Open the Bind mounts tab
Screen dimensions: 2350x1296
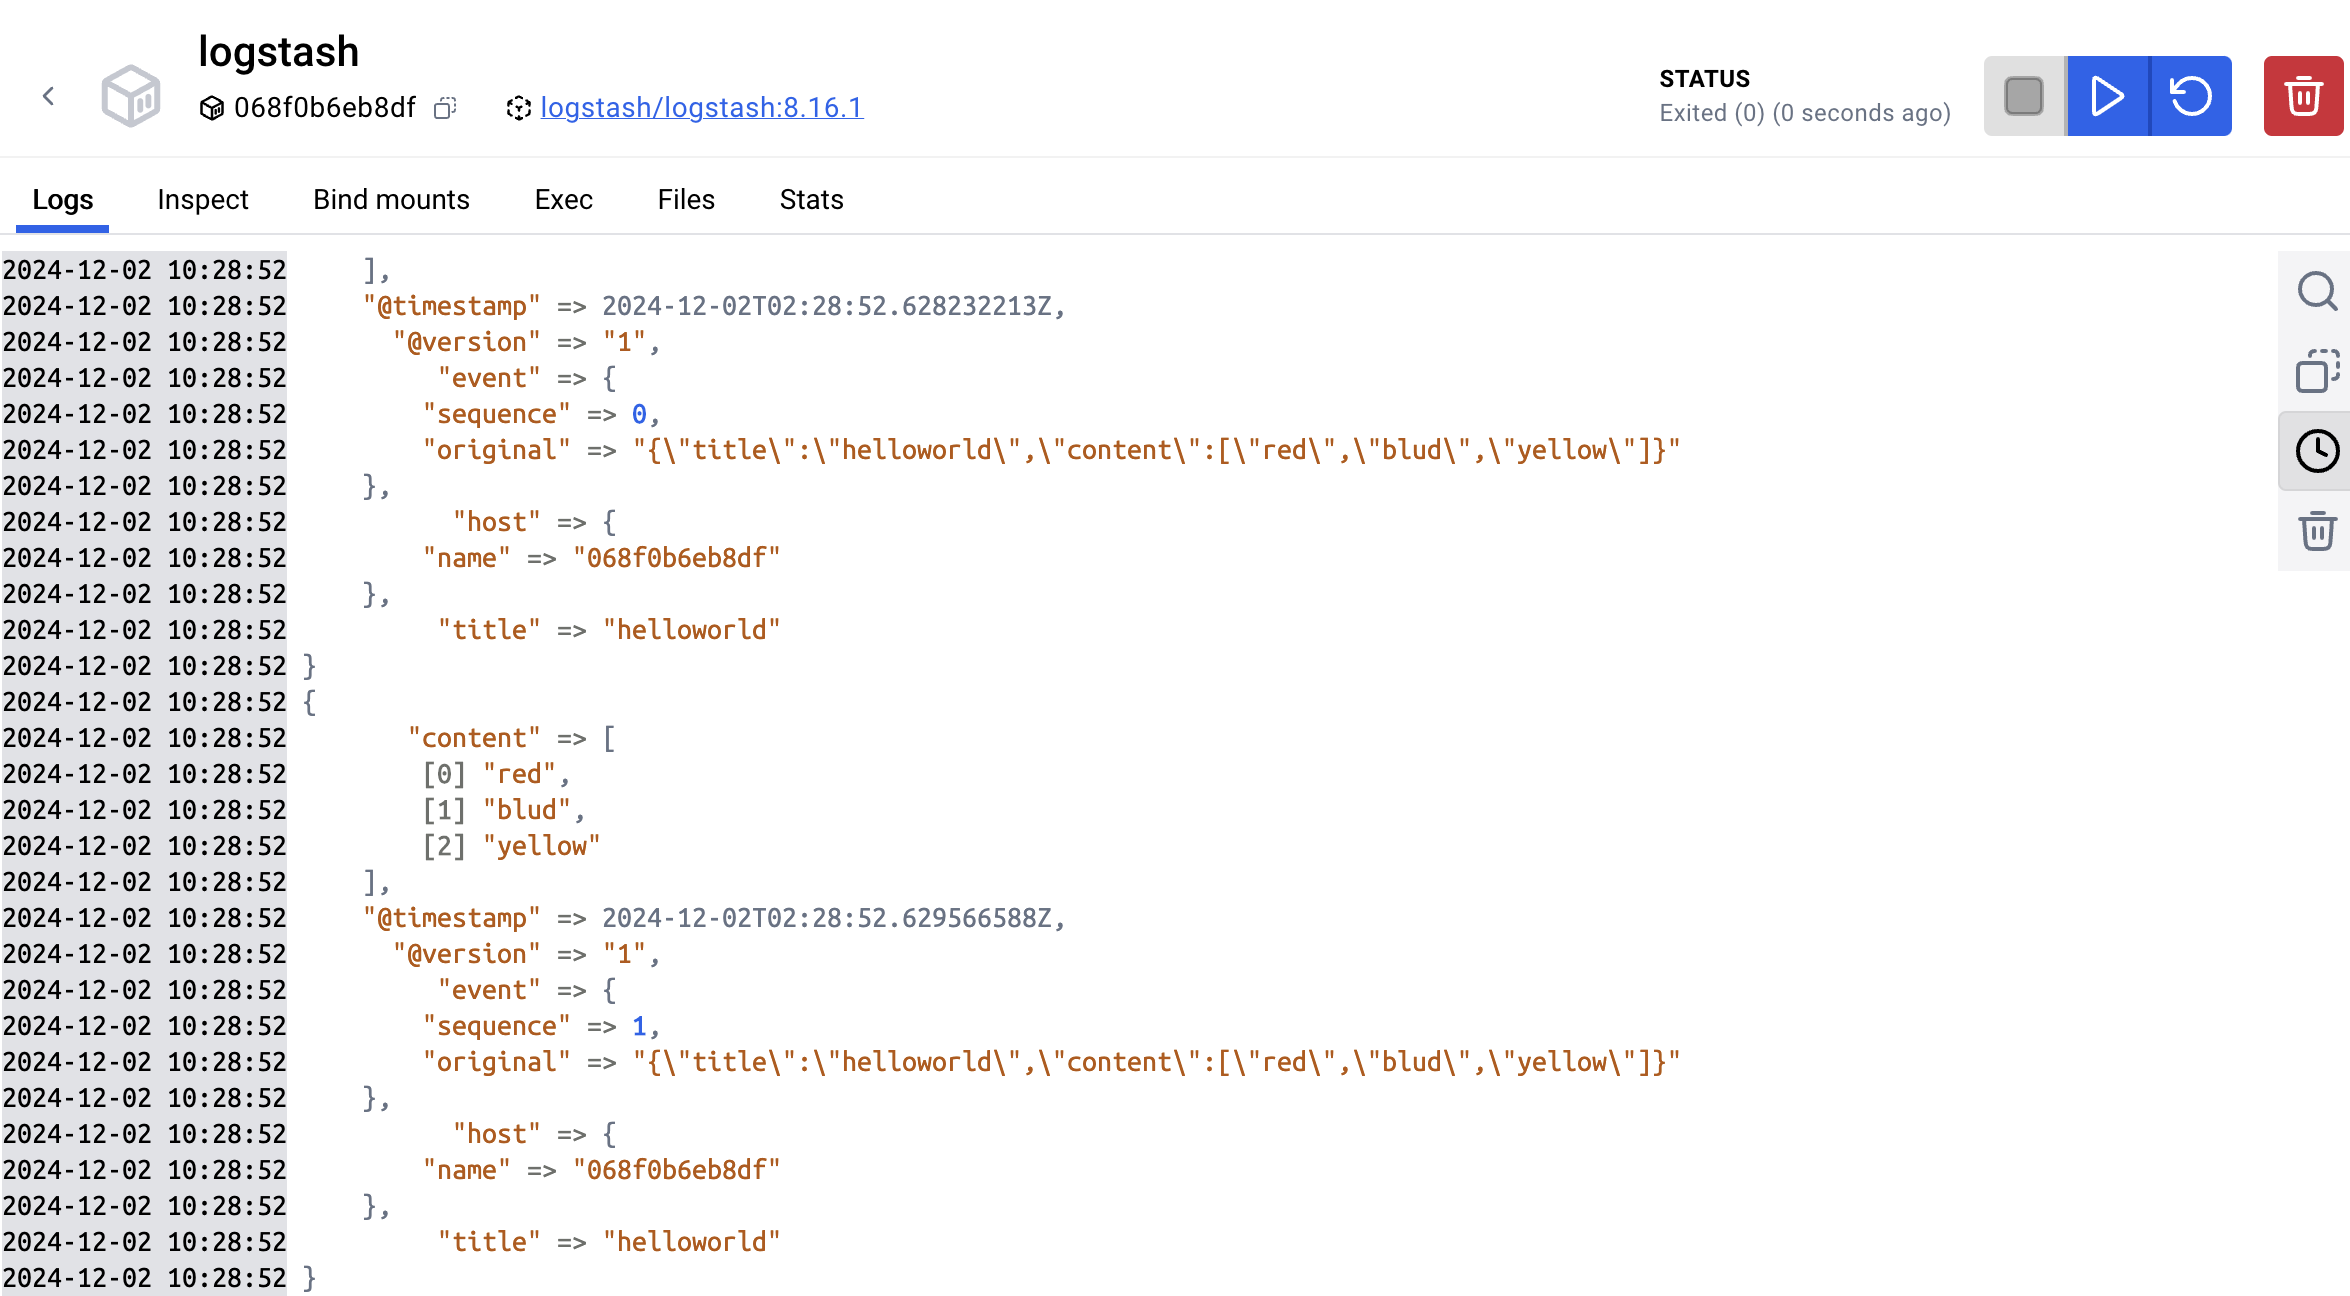tap(391, 199)
